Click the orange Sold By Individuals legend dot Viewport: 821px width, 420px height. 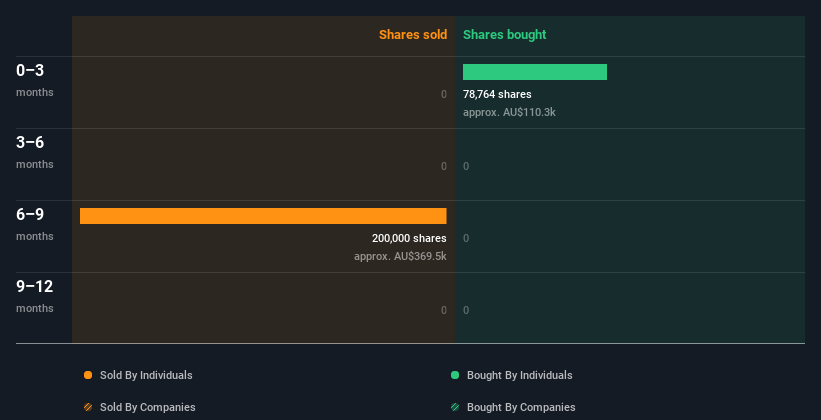coord(88,375)
